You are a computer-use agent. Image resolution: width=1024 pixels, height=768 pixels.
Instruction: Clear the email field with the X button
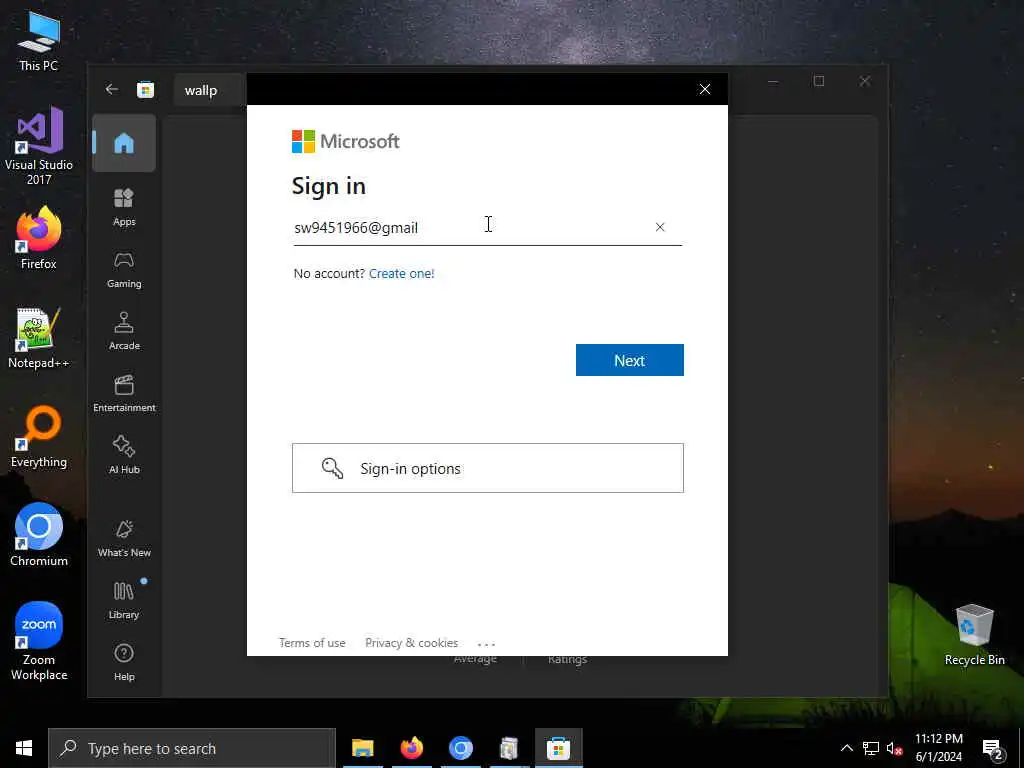(x=660, y=227)
